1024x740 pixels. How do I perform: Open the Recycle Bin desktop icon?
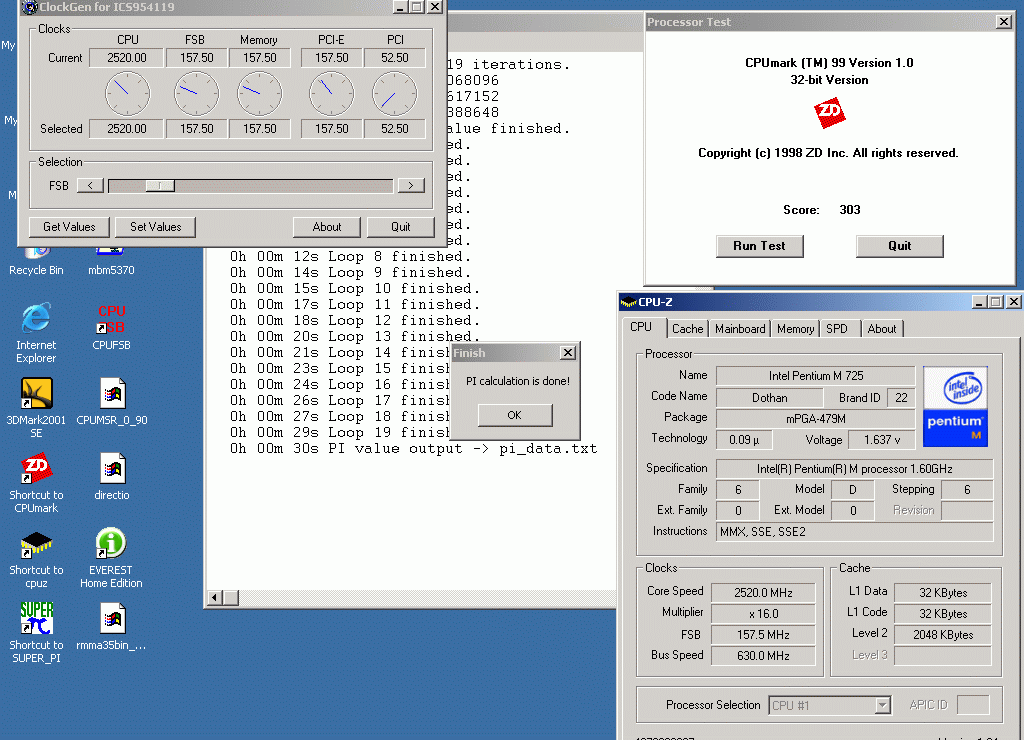pos(37,261)
